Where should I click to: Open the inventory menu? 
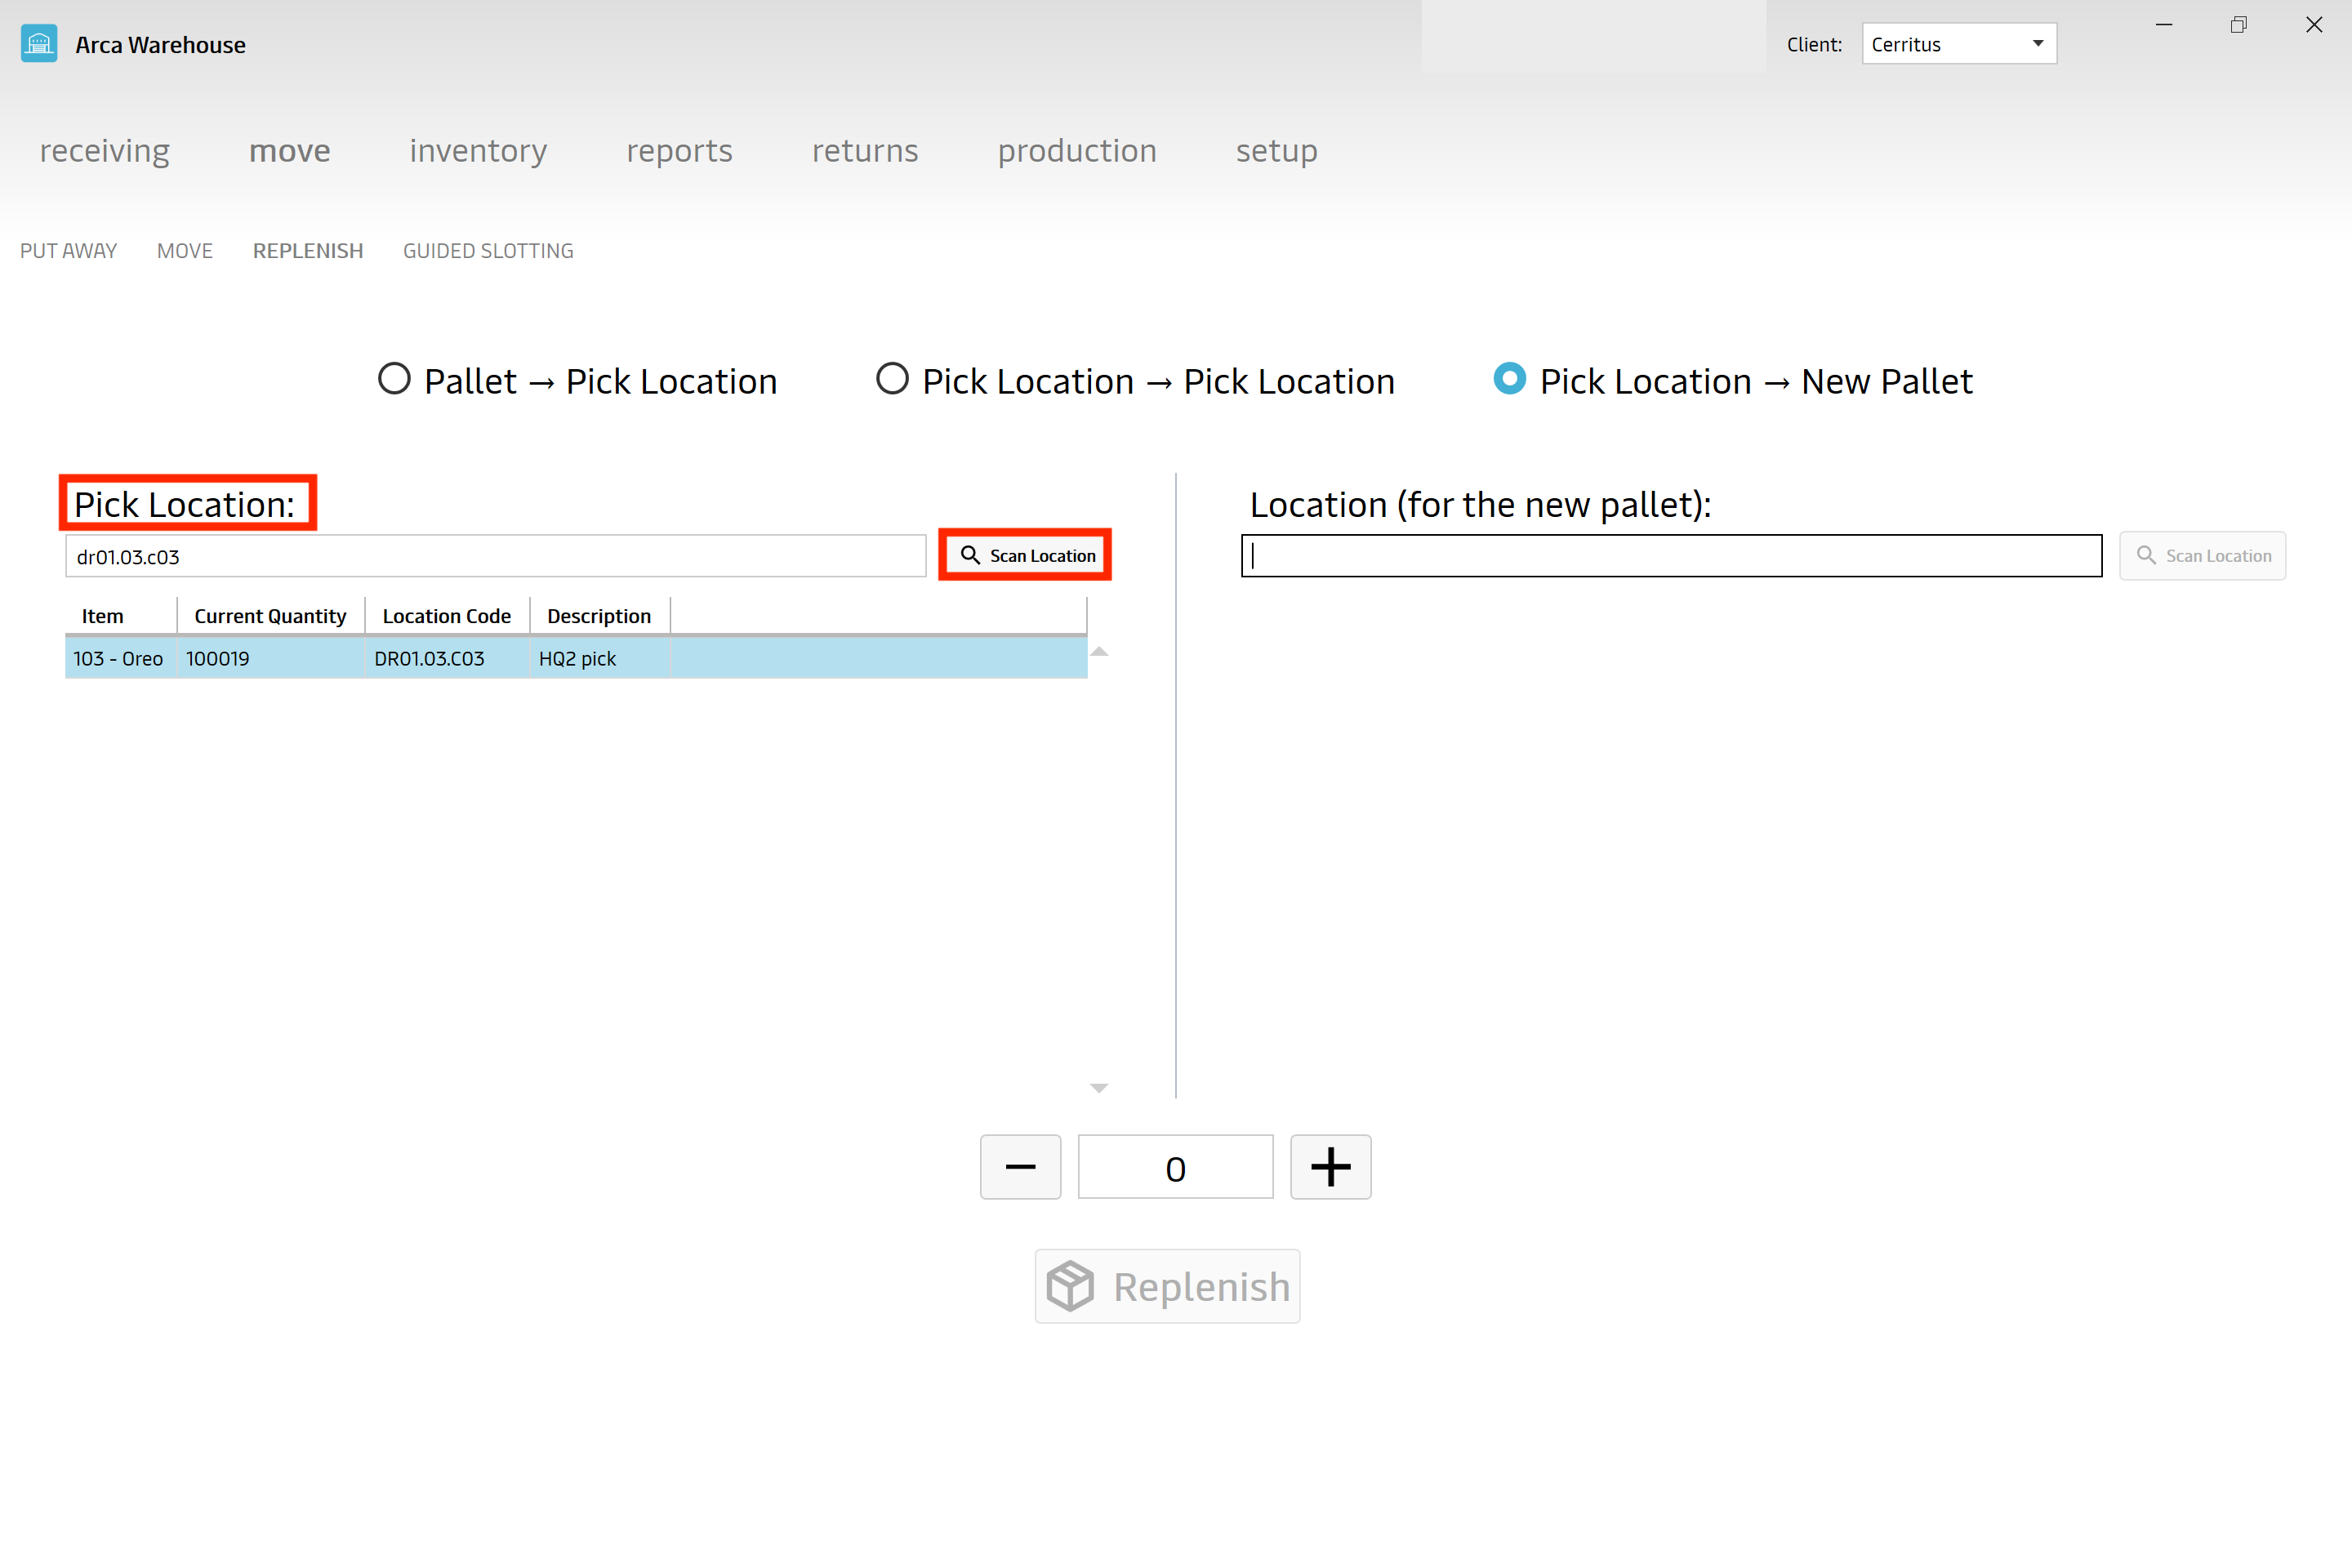pos(478,150)
